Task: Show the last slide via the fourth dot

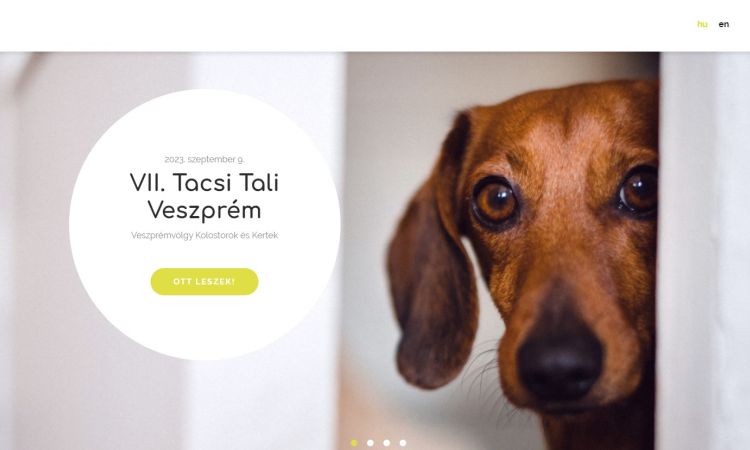Action: tap(403, 443)
